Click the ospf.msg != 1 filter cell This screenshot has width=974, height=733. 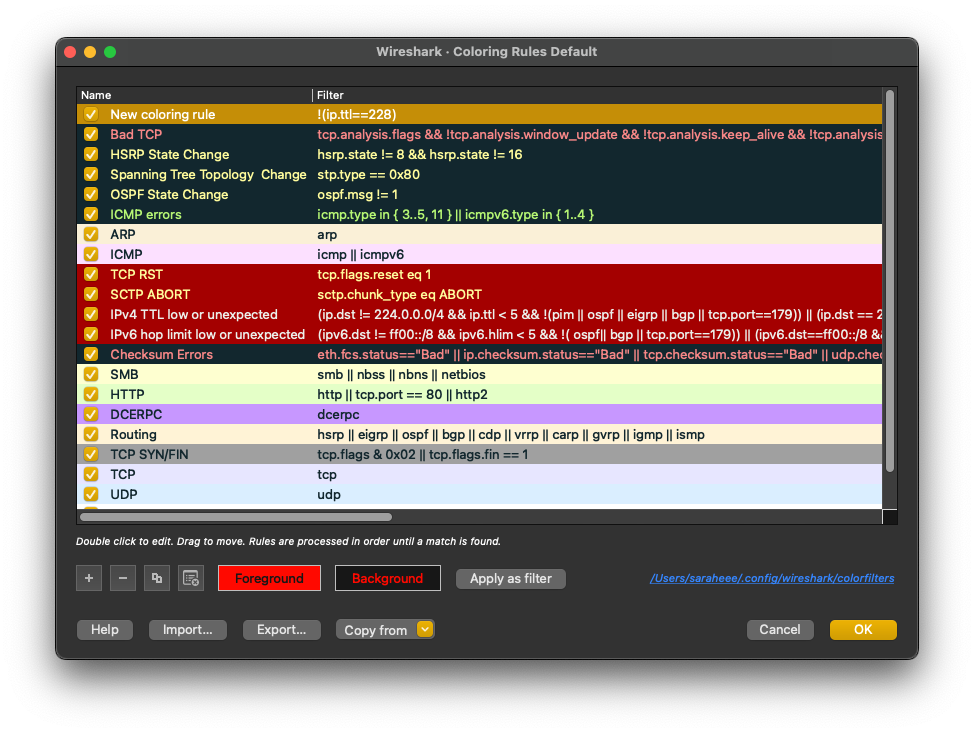tap(357, 194)
